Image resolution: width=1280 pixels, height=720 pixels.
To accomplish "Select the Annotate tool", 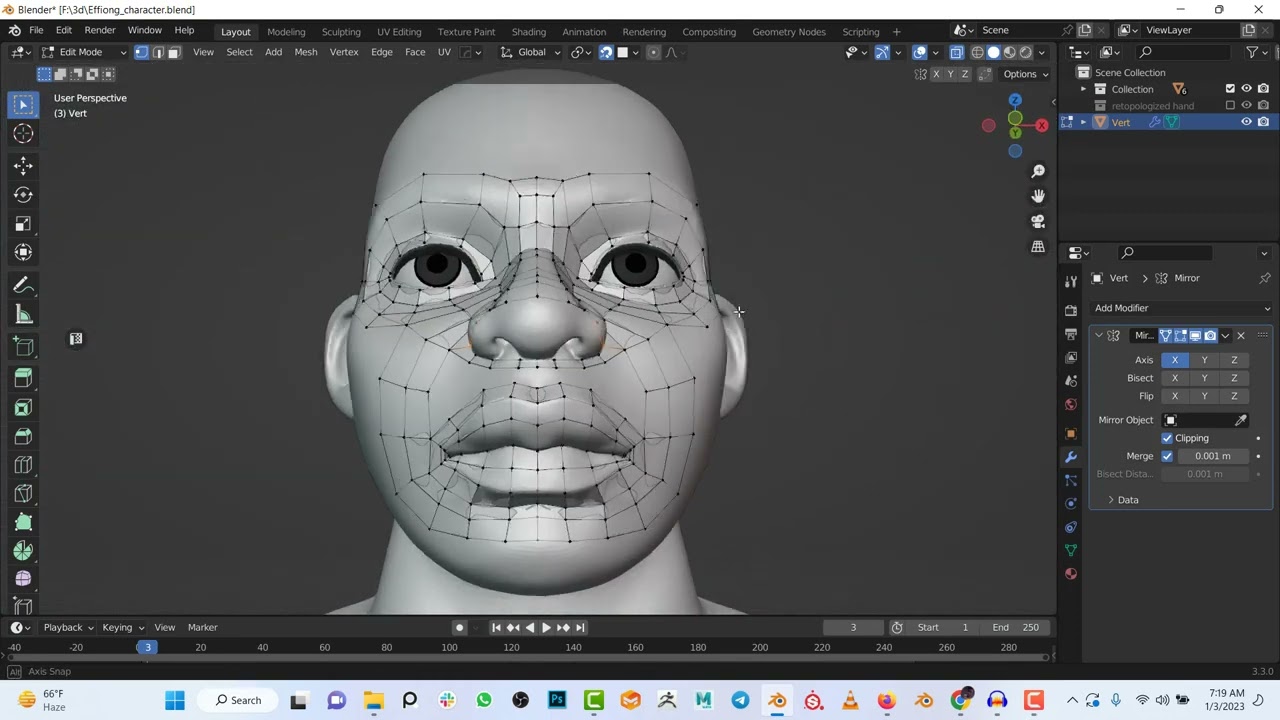I will click(23, 286).
